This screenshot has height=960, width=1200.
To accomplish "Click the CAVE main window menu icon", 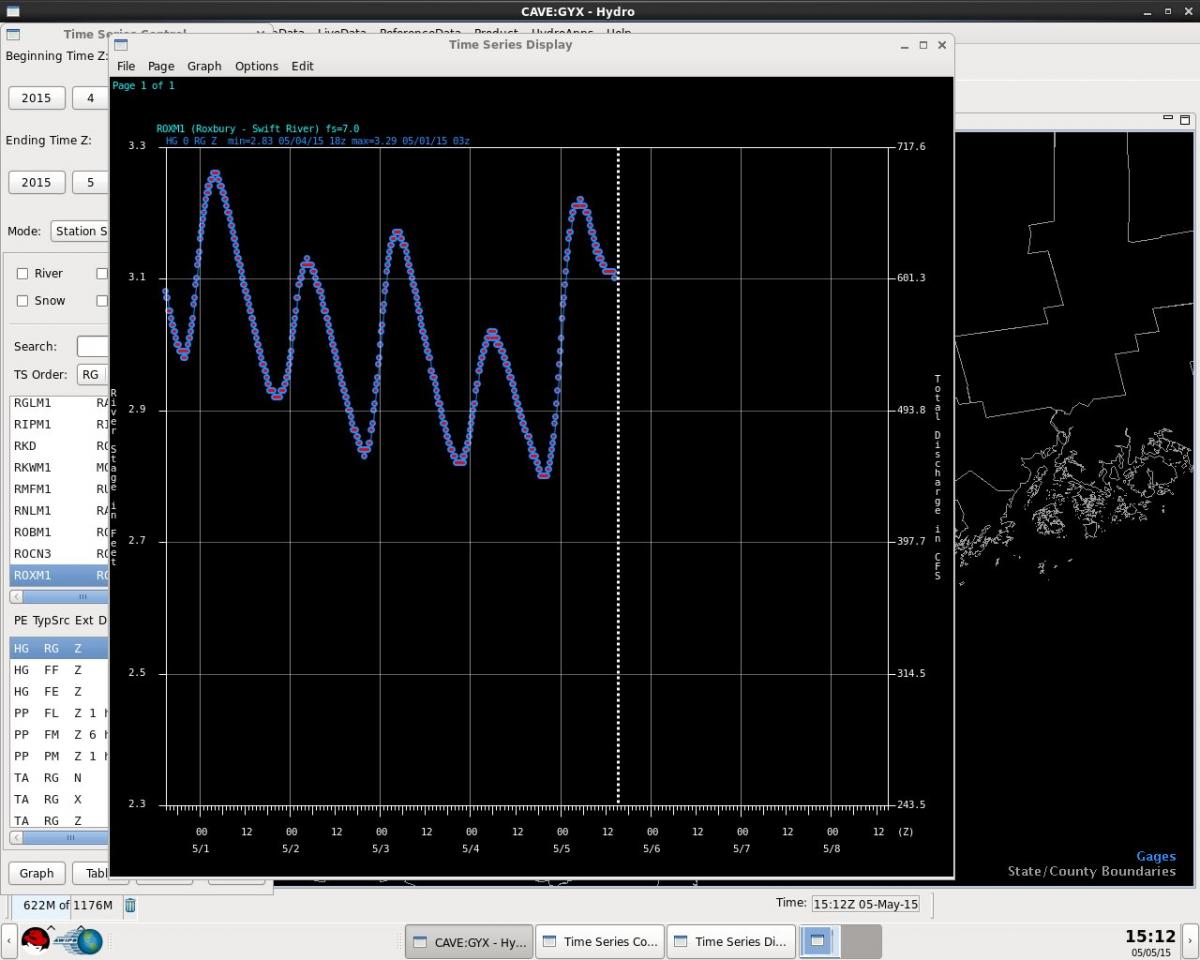I will coord(11,11).
